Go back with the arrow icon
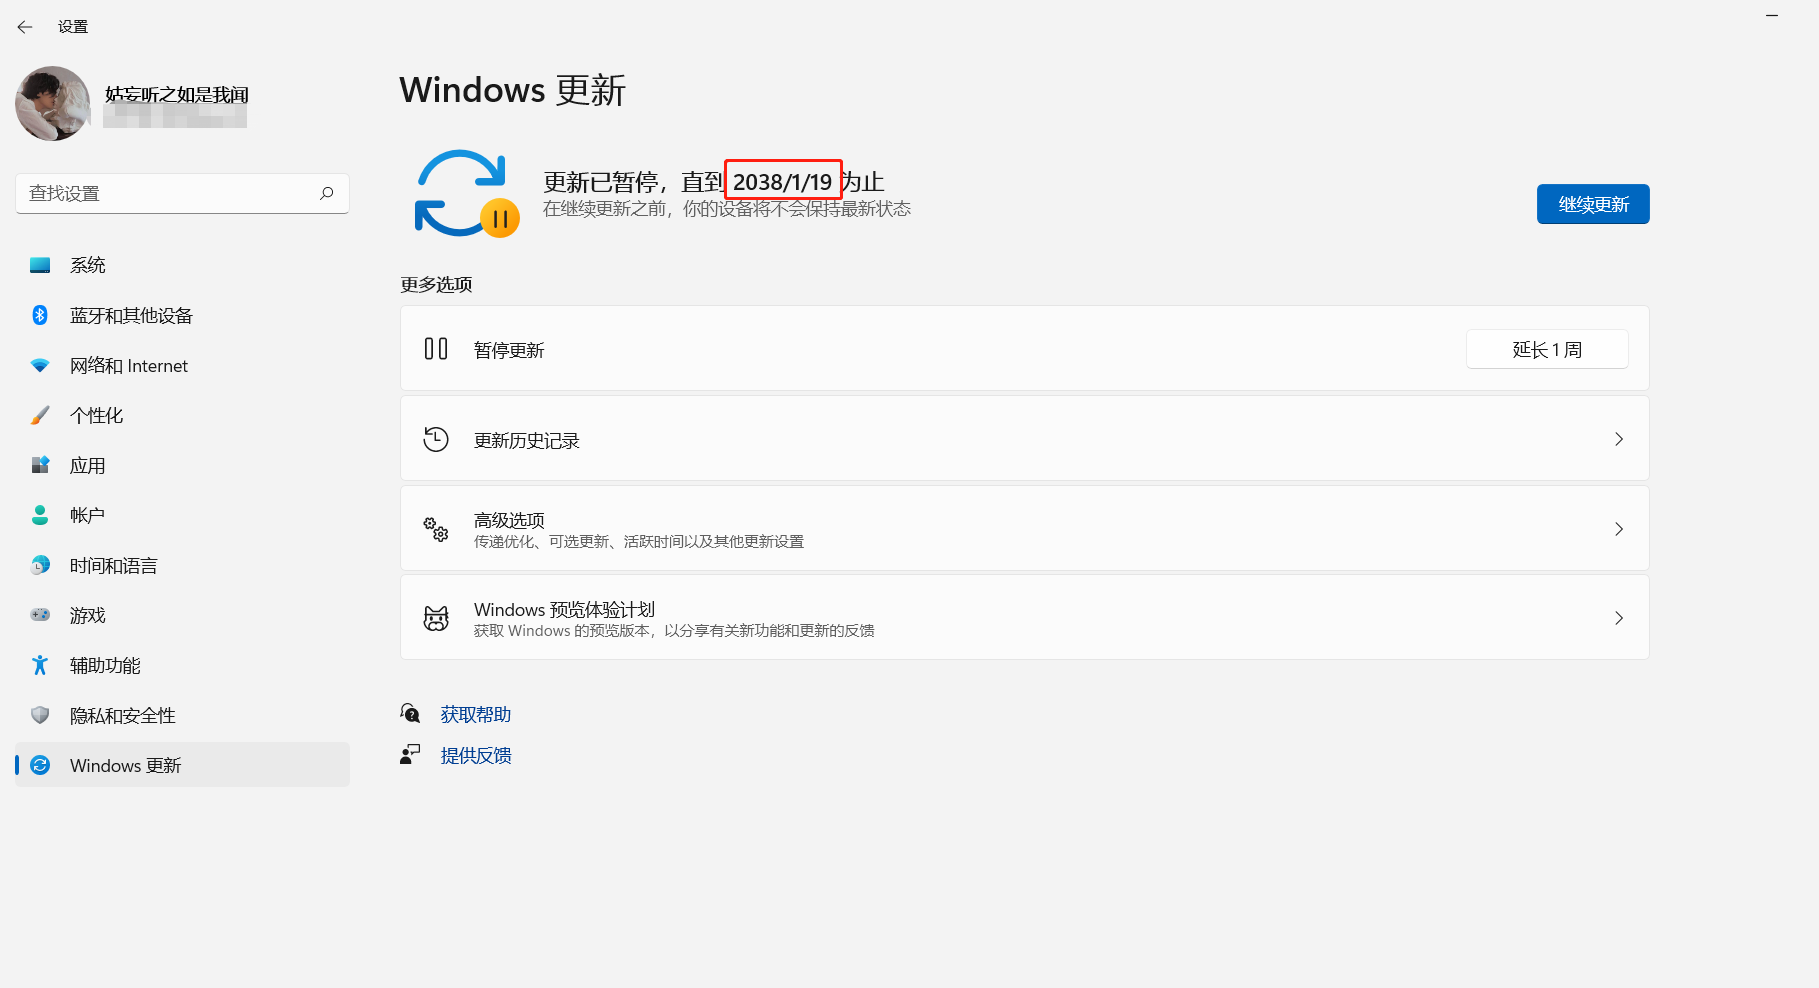This screenshot has width=1819, height=988. 25,27
